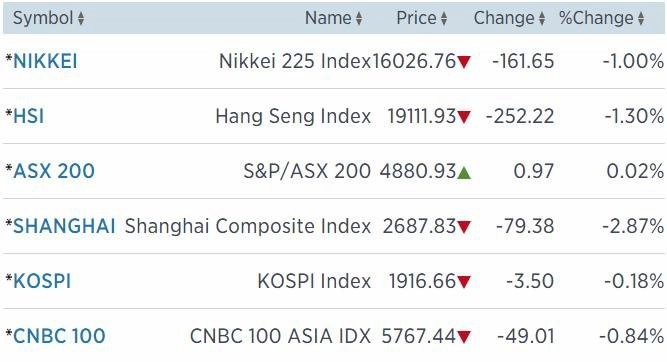Select Shanghai Composite Index name text
667x362 pixels.
(248, 226)
